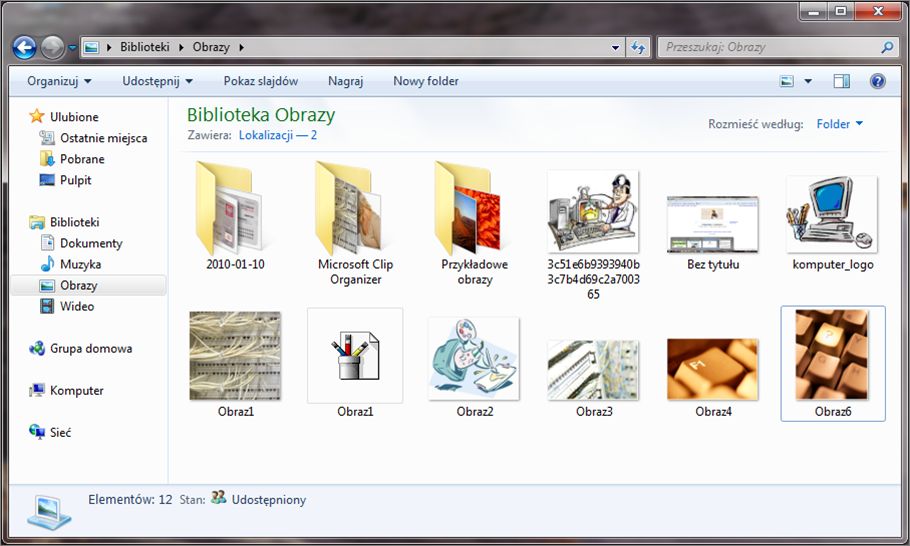Viewport: 910px width, 546px height.
Task: Open the Pobrane folder
Action: click(82, 159)
